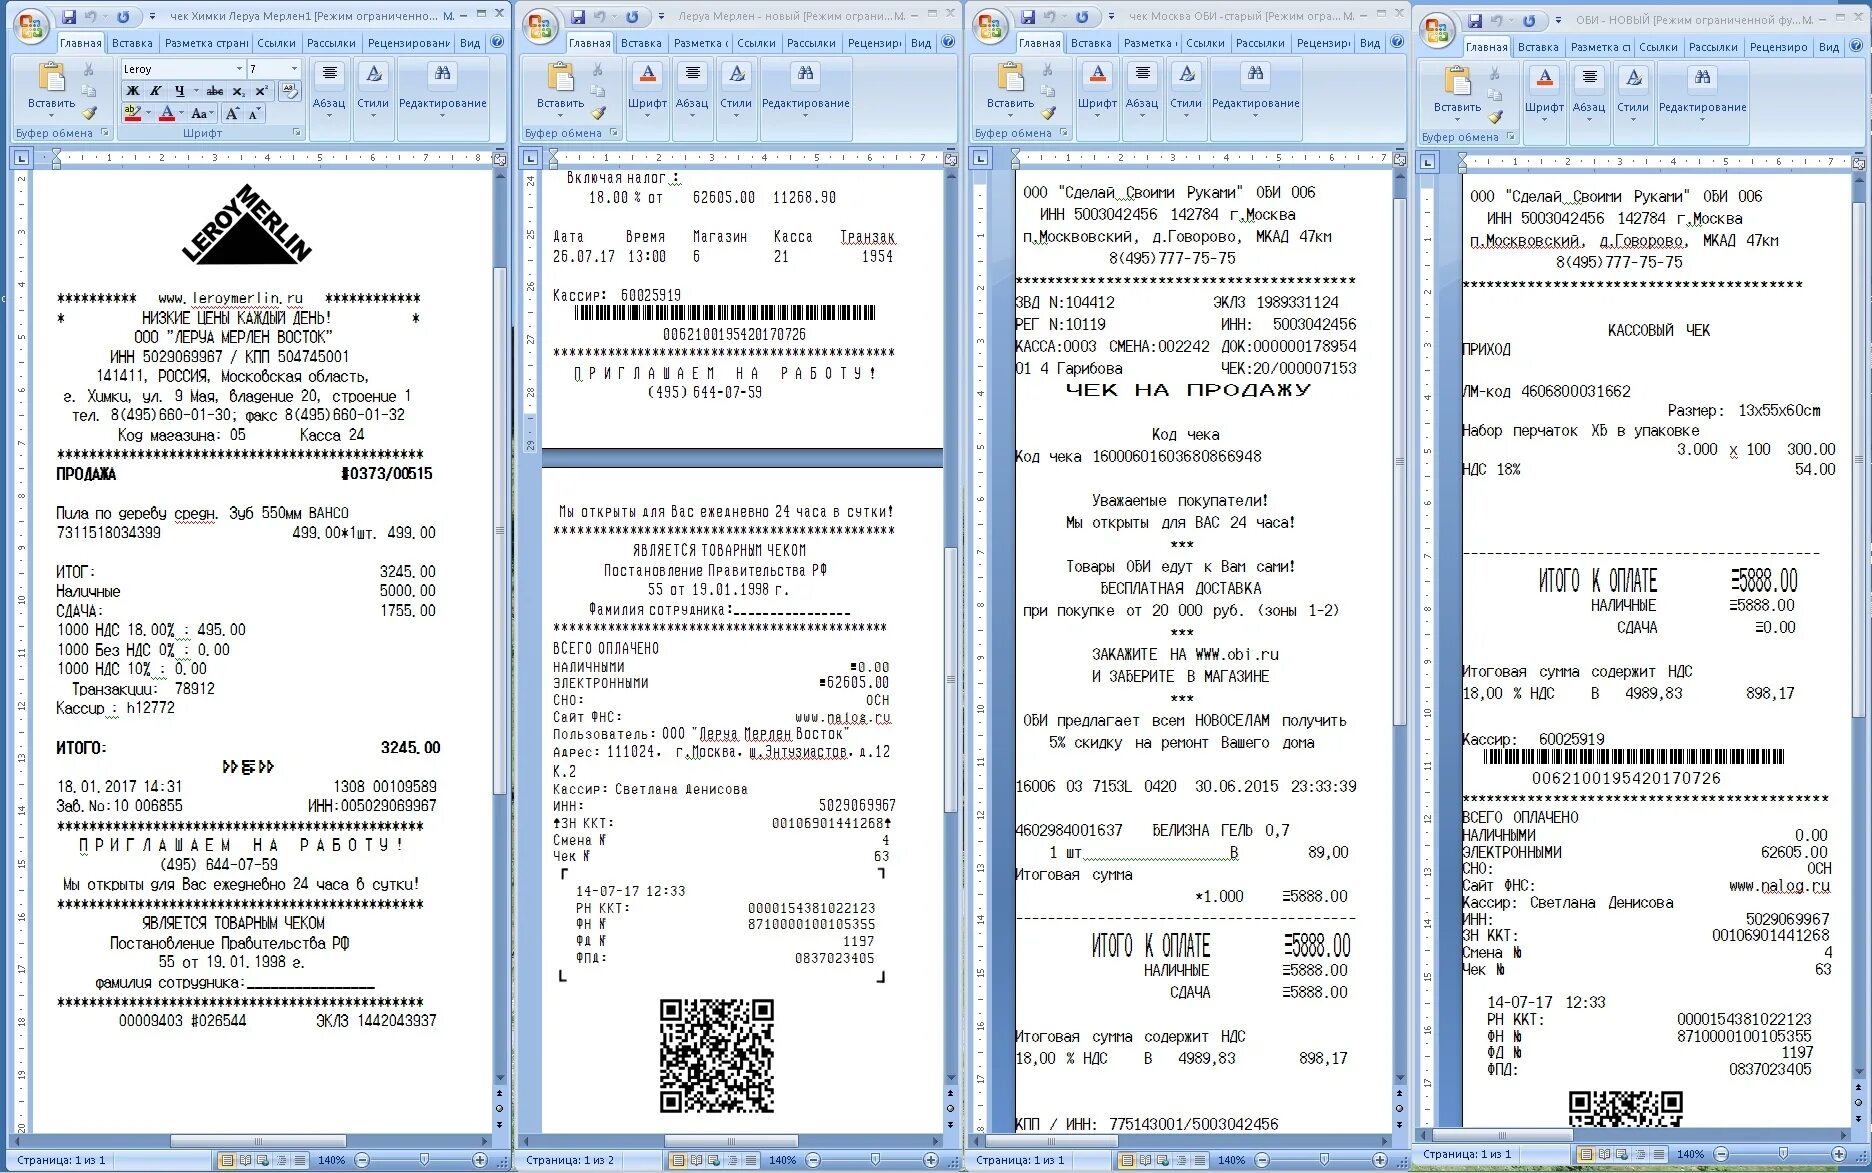Open the Leroy font name dropdown
Screen dimensions: 1872x1173
tap(239, 69)
